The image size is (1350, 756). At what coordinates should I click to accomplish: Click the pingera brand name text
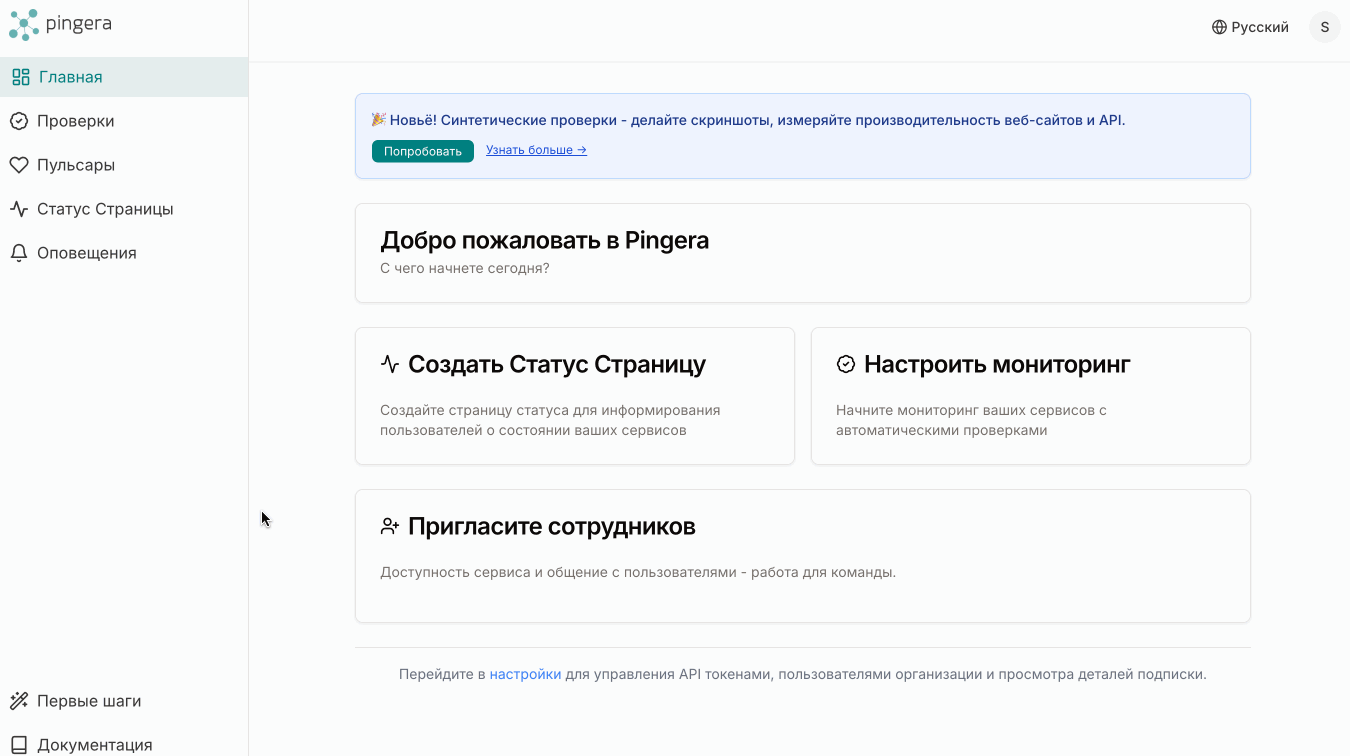pyautogui.click(x=79, y=24)
